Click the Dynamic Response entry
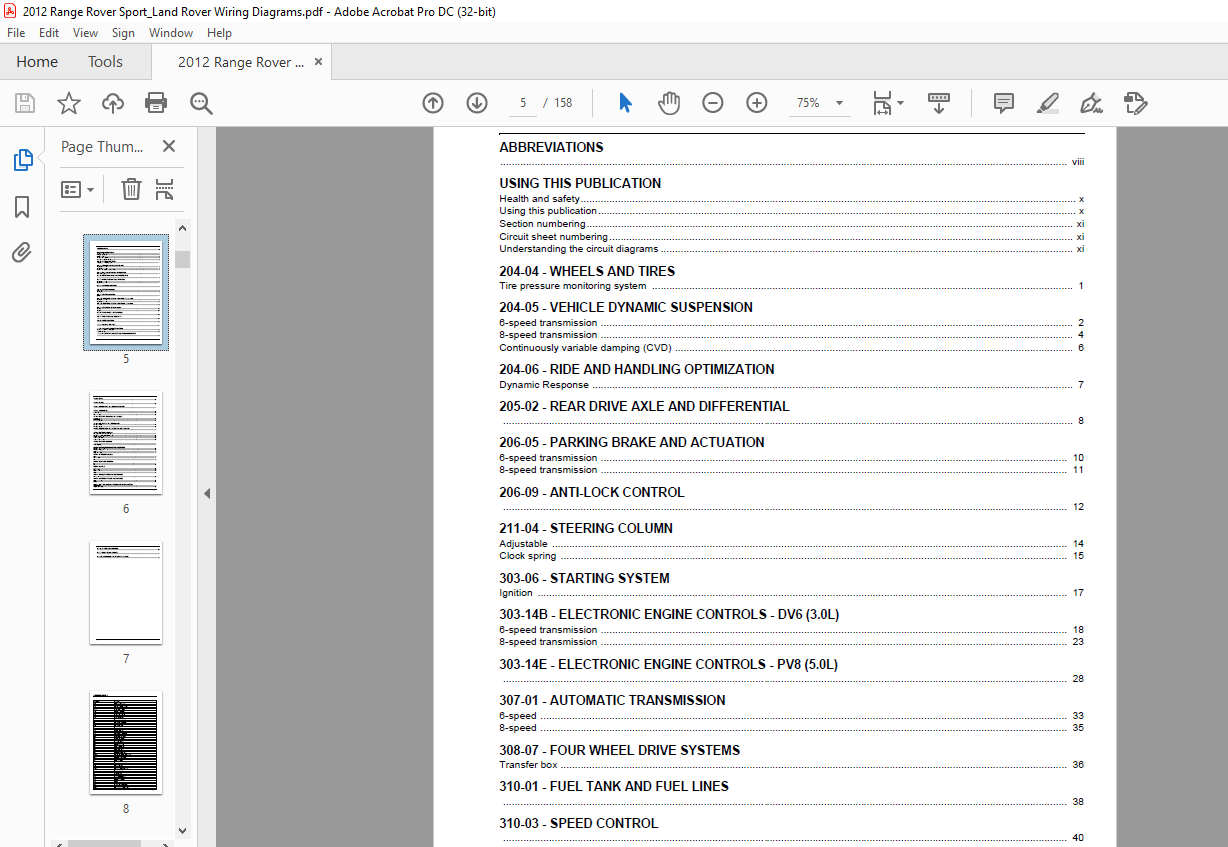Viewport: 1228px width, 847px height. [x=544, y=385]
